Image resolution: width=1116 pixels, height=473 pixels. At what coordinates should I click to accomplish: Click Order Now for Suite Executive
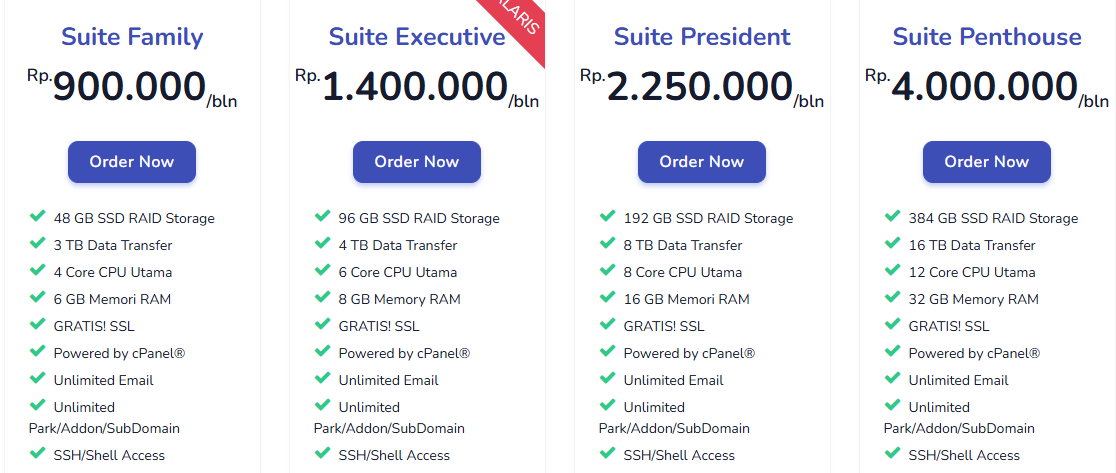[417, 162]
